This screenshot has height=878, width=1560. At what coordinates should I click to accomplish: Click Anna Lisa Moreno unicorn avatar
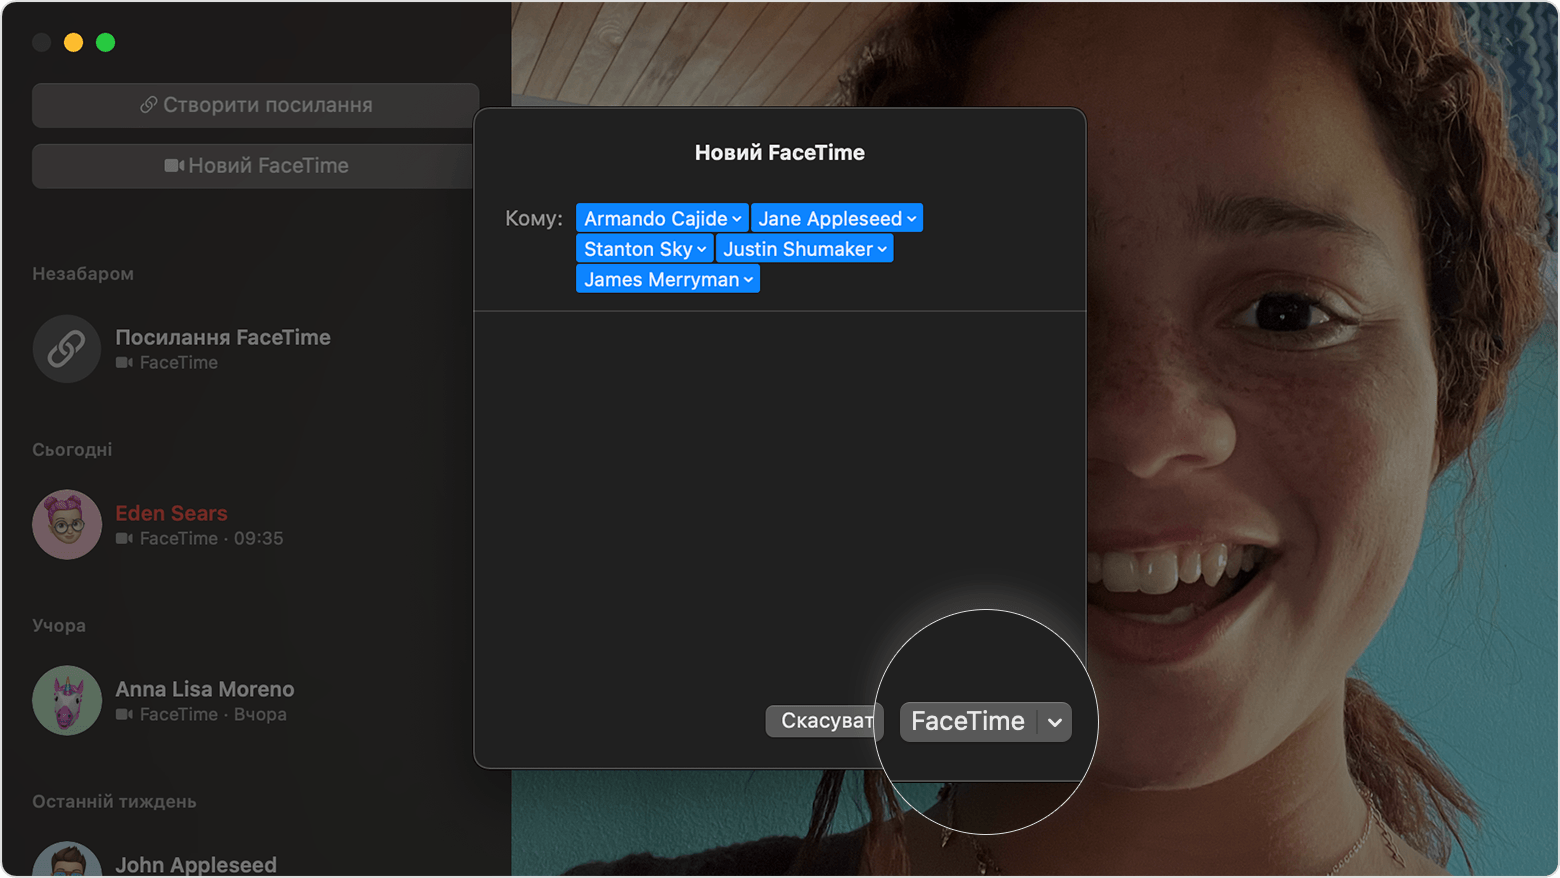point(66,700)
